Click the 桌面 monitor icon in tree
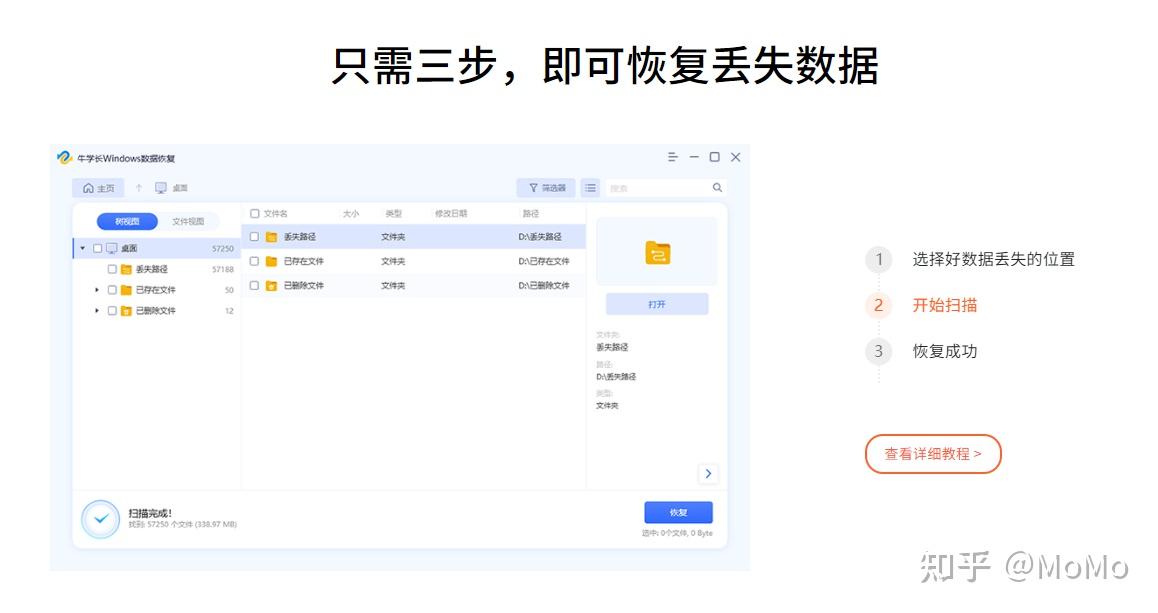Image resolution: width=1158 pixels, height=613 pixels. [x=112, y=248]
